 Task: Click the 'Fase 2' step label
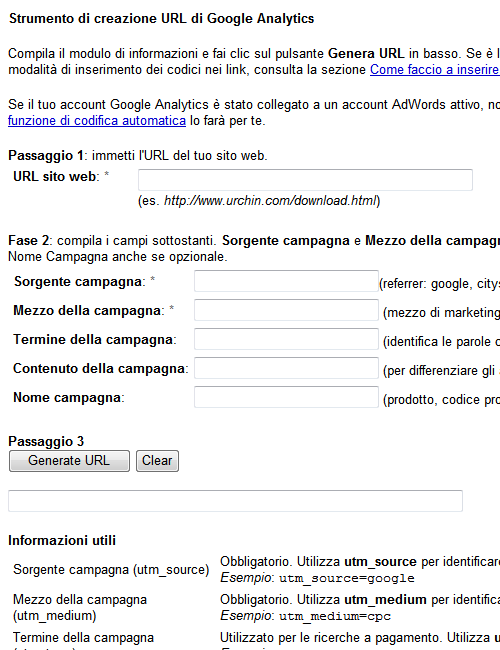pos(29,240)
